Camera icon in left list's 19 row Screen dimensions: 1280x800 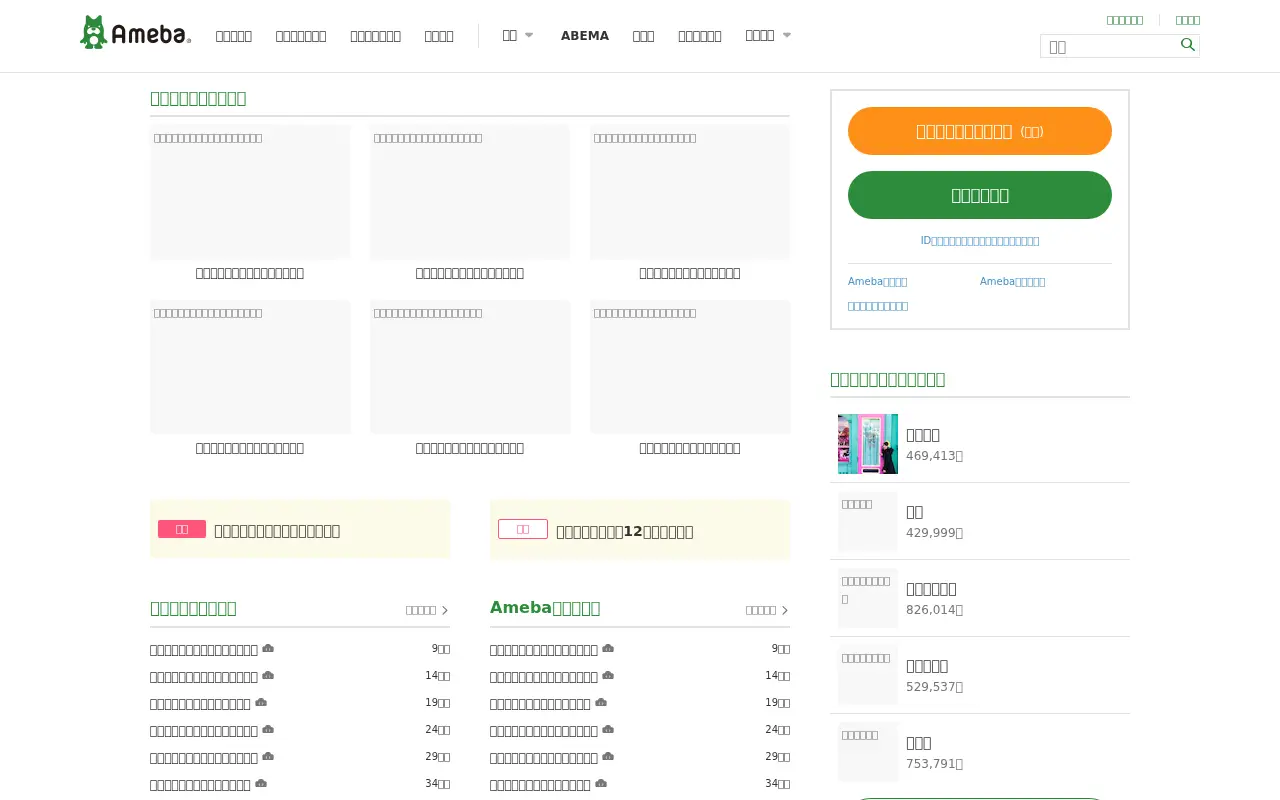pyautogui.click(x=261, y=703)
